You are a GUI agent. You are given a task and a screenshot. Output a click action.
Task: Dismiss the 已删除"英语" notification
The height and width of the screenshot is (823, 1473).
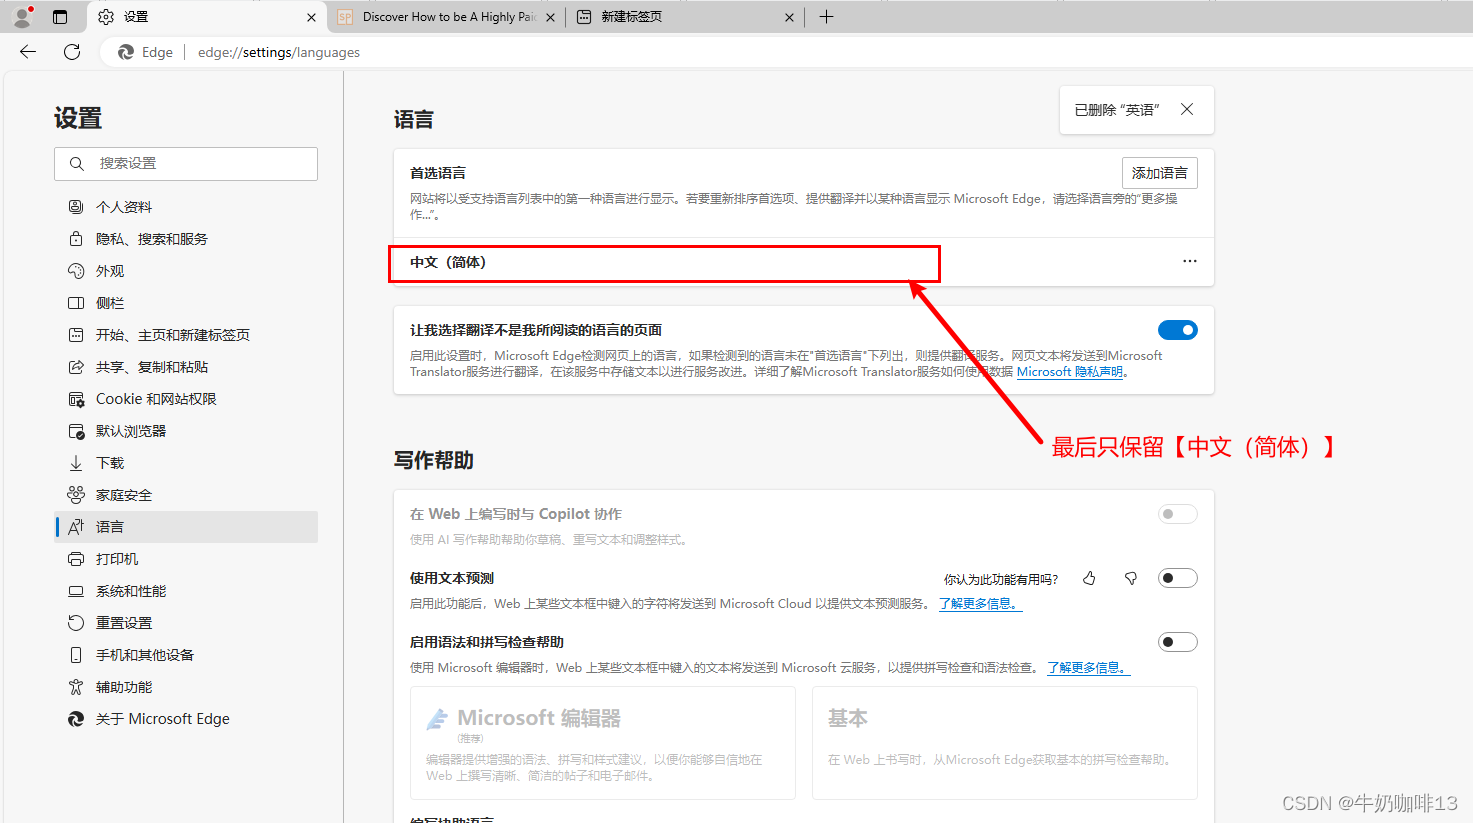(x=1187, y=109)
